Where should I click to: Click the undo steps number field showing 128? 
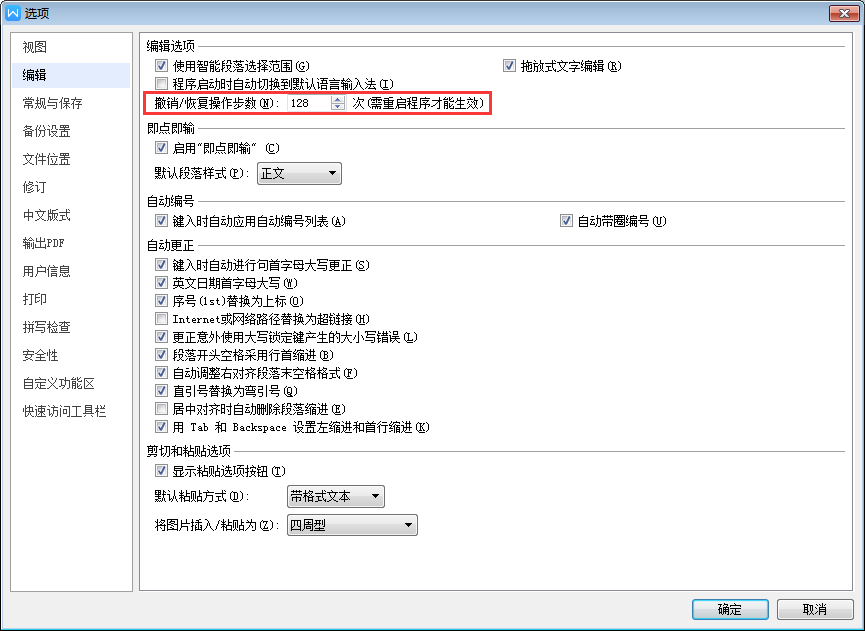[x=309, y=103]
